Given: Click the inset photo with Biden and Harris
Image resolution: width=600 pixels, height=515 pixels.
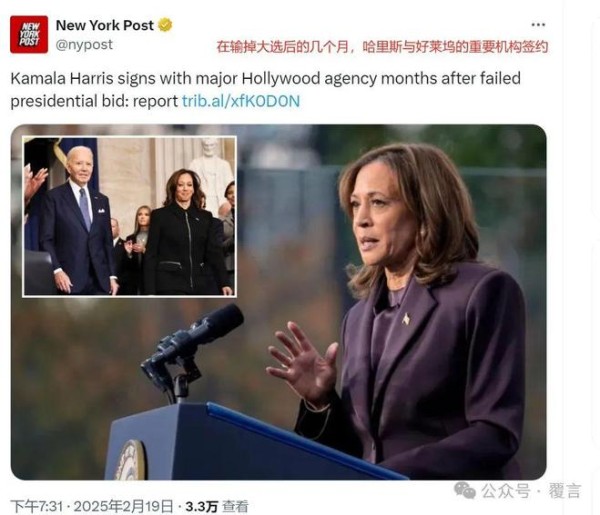Looking at the screenshot, I should (x=129, y=216).
